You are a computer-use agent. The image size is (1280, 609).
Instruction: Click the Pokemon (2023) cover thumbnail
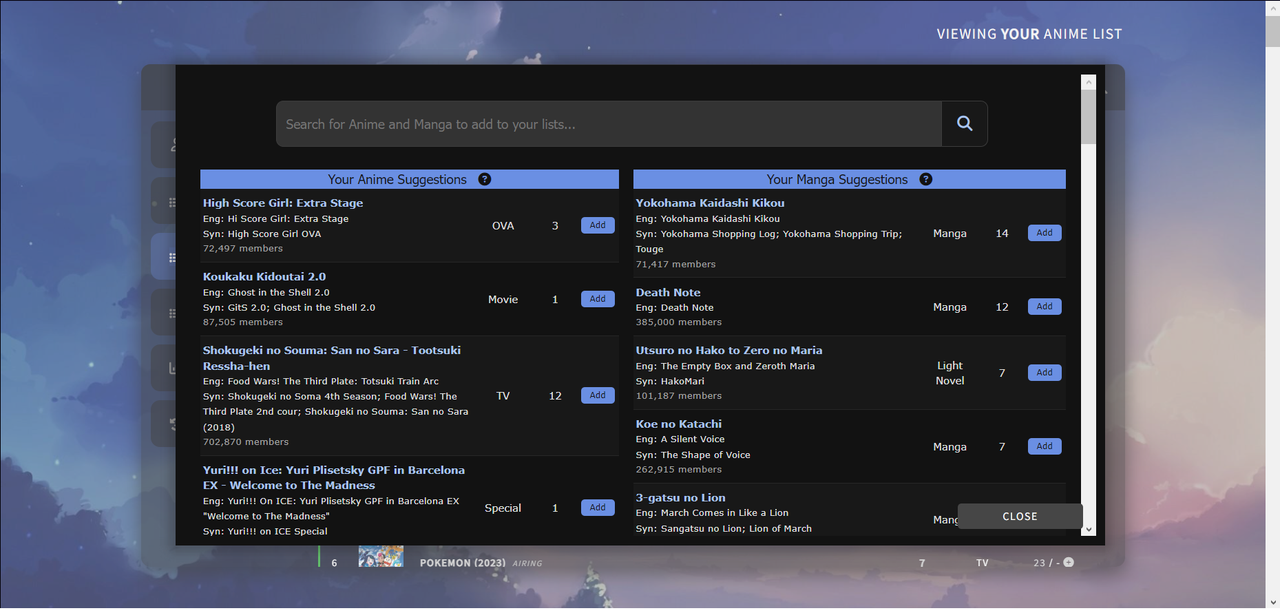point(381,557)
